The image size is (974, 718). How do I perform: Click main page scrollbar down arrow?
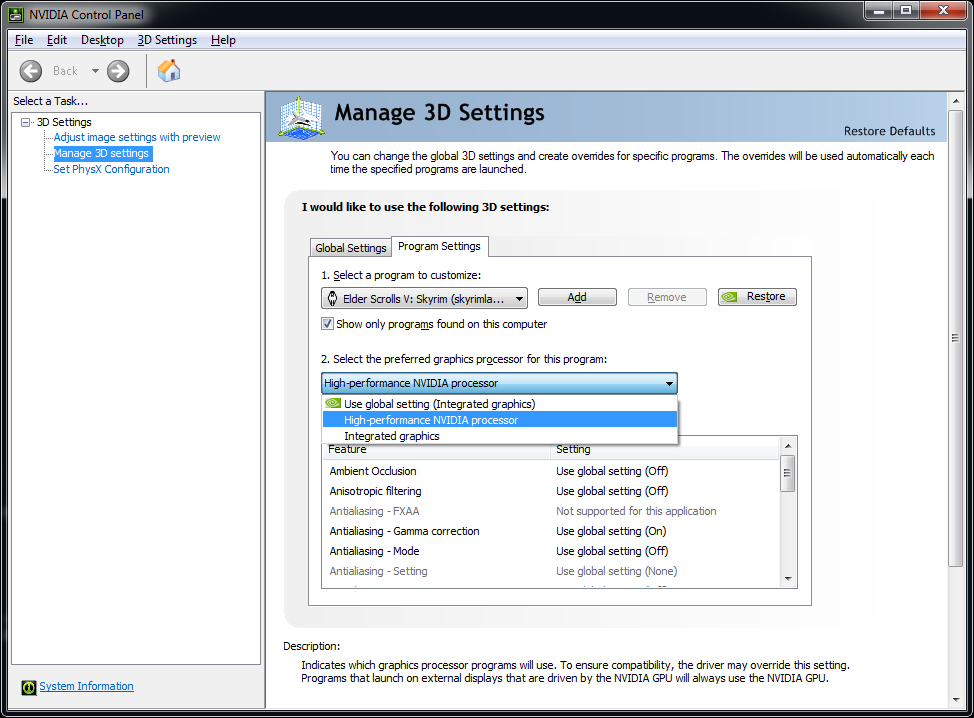956,700
